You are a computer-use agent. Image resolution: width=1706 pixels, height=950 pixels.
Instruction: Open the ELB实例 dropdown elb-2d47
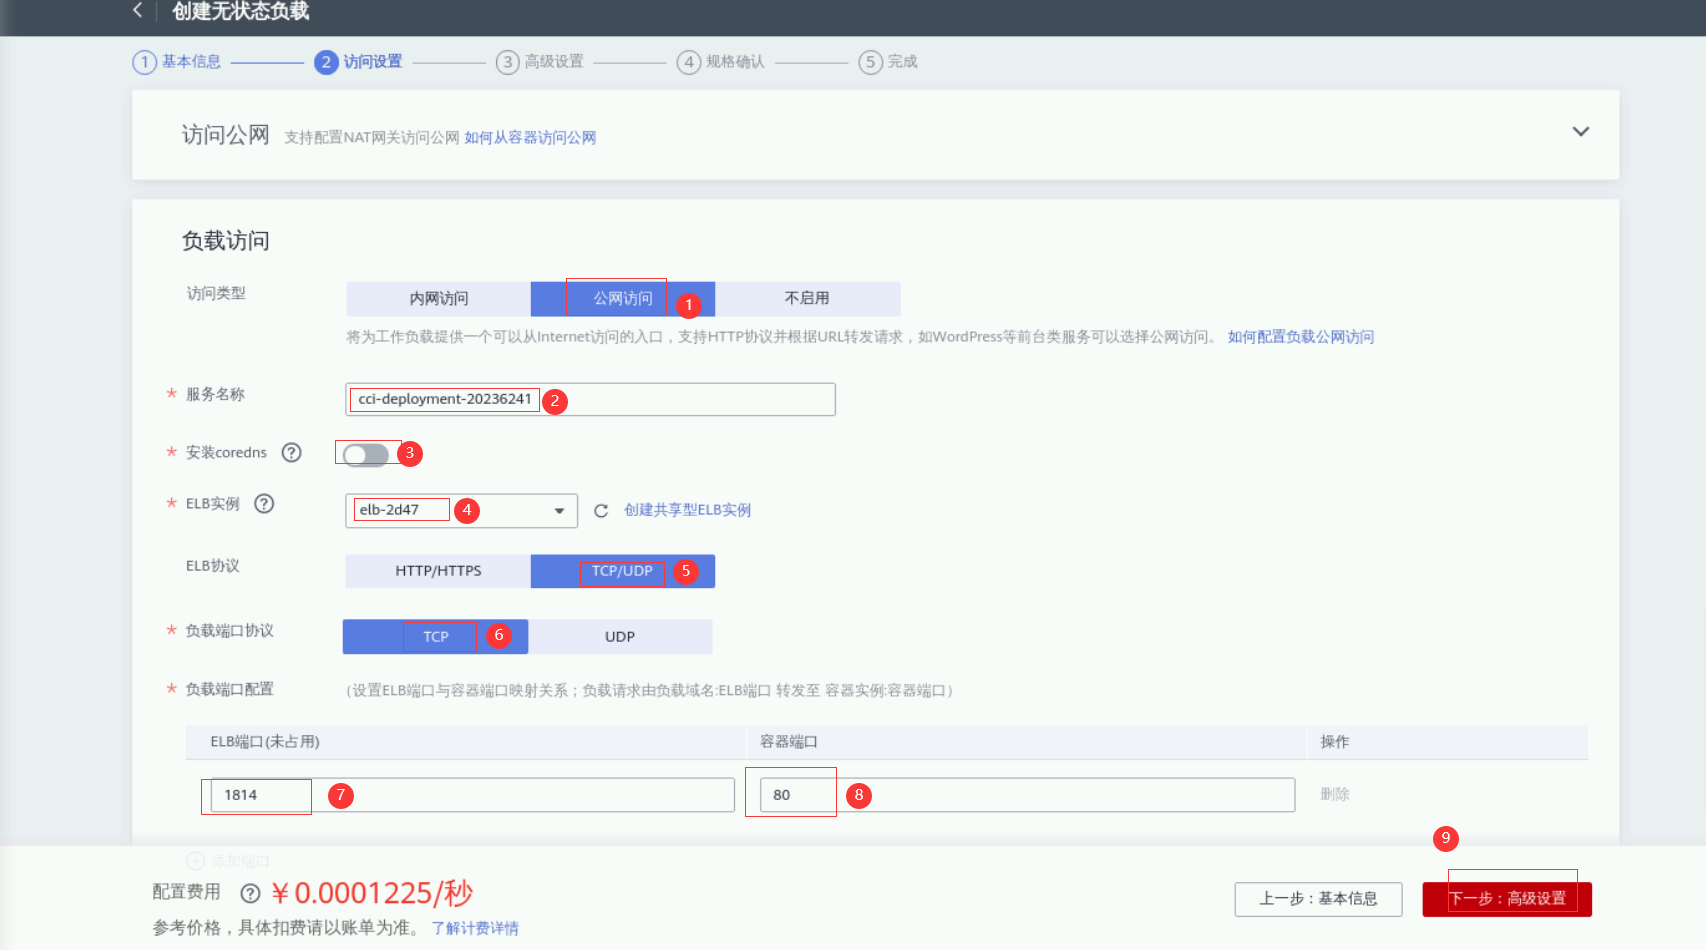click(462, 511)
